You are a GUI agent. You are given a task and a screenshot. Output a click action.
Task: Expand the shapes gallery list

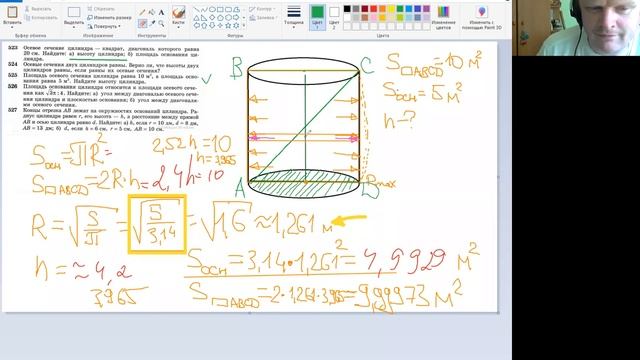(244, 25)
